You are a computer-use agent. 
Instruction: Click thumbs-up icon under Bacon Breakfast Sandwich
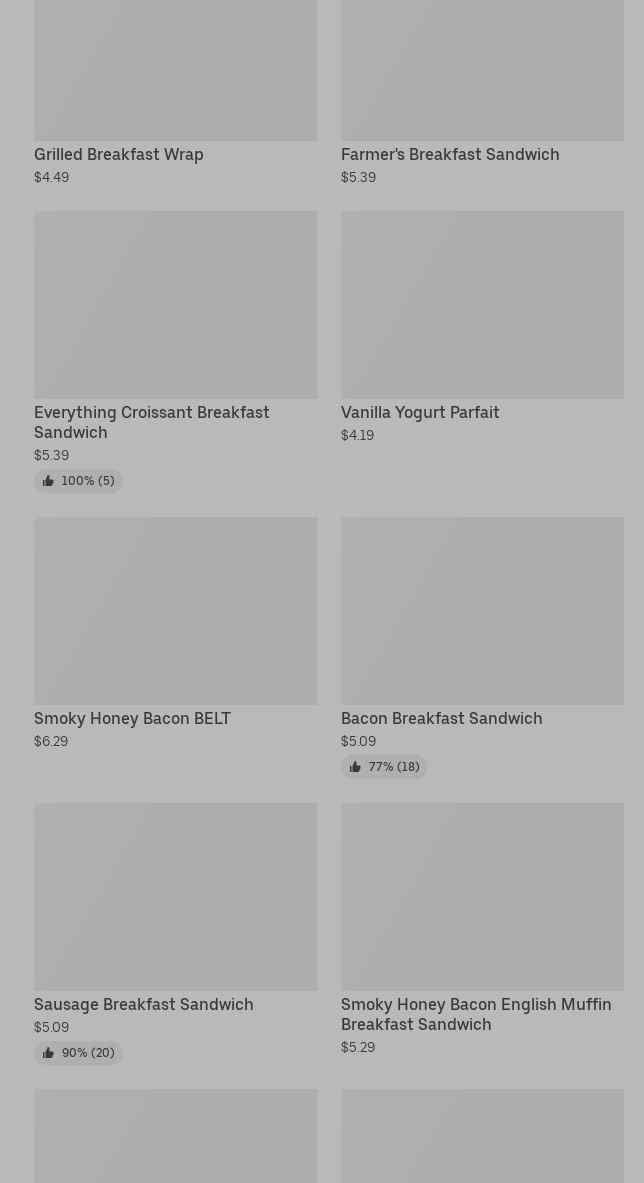pyautogui.click(x=355, y=767)
